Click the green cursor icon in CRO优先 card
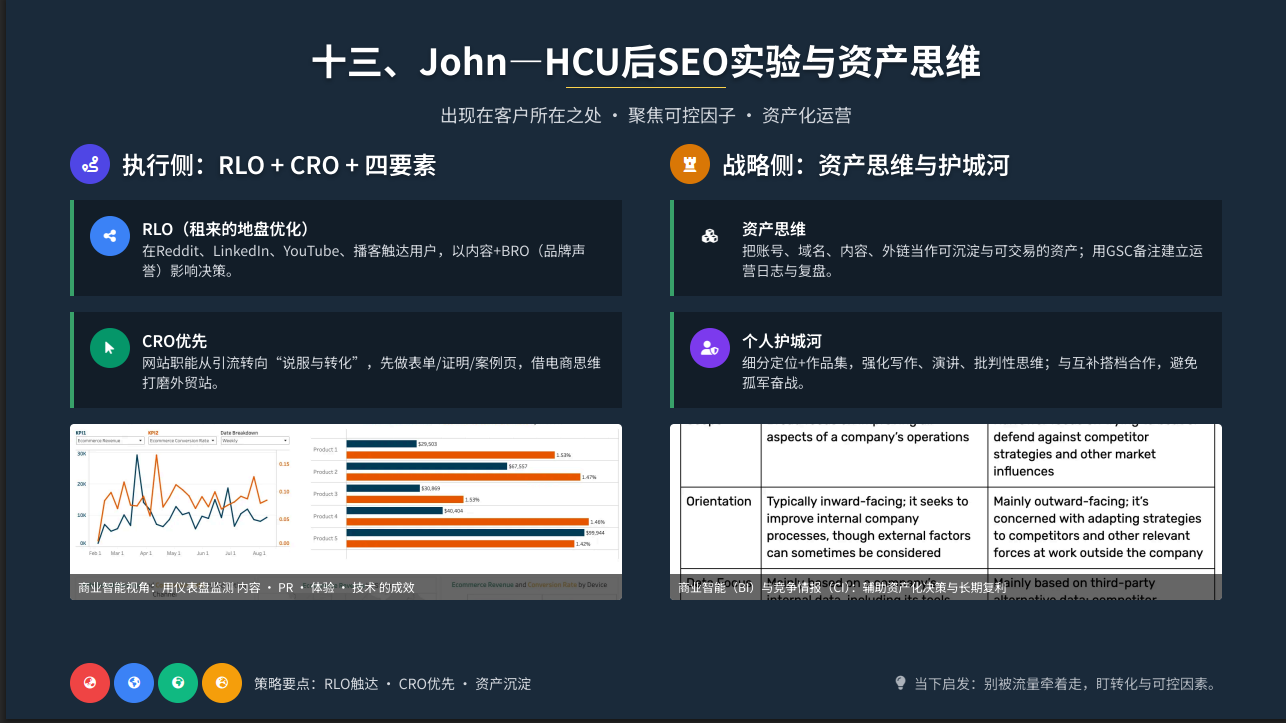The width and height of the screenshot is (1286, 723). click(110, 348)
